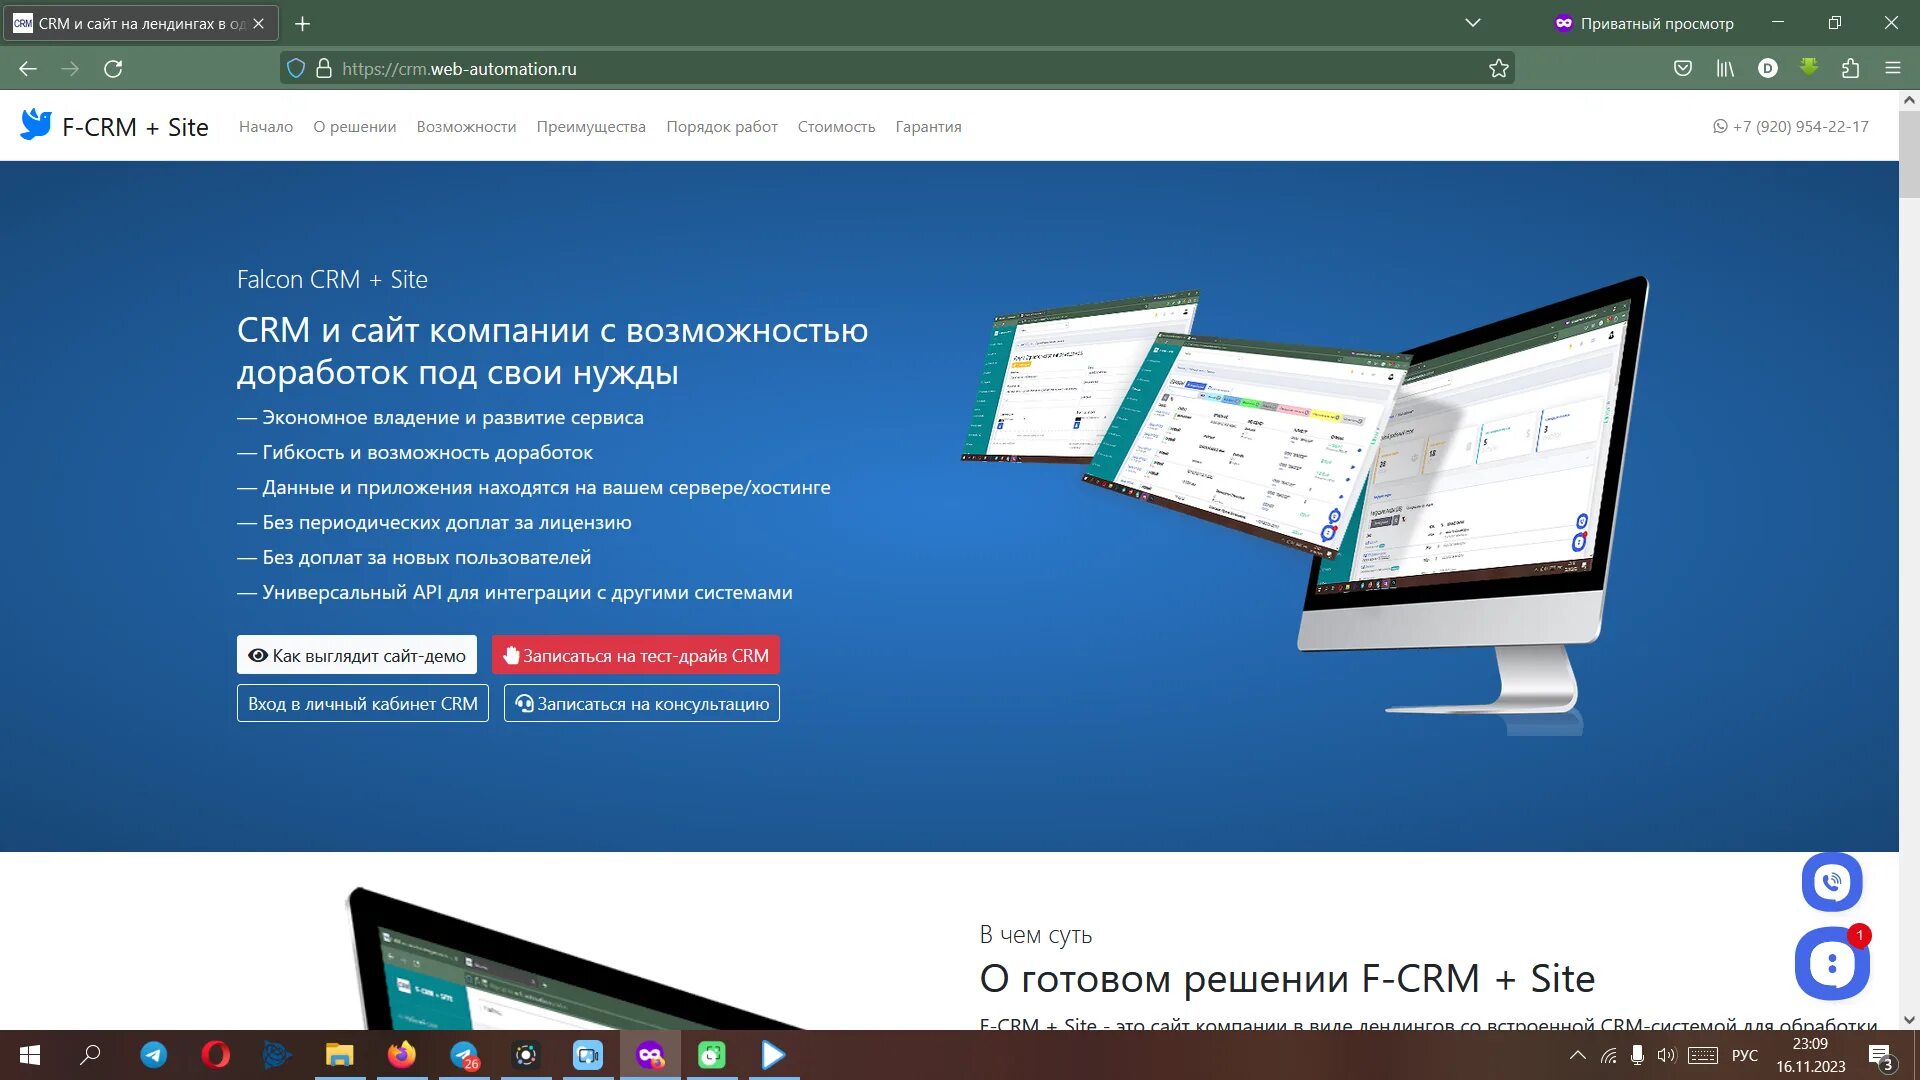Click Как выглядит сайт-демо button

click(357, 655)
